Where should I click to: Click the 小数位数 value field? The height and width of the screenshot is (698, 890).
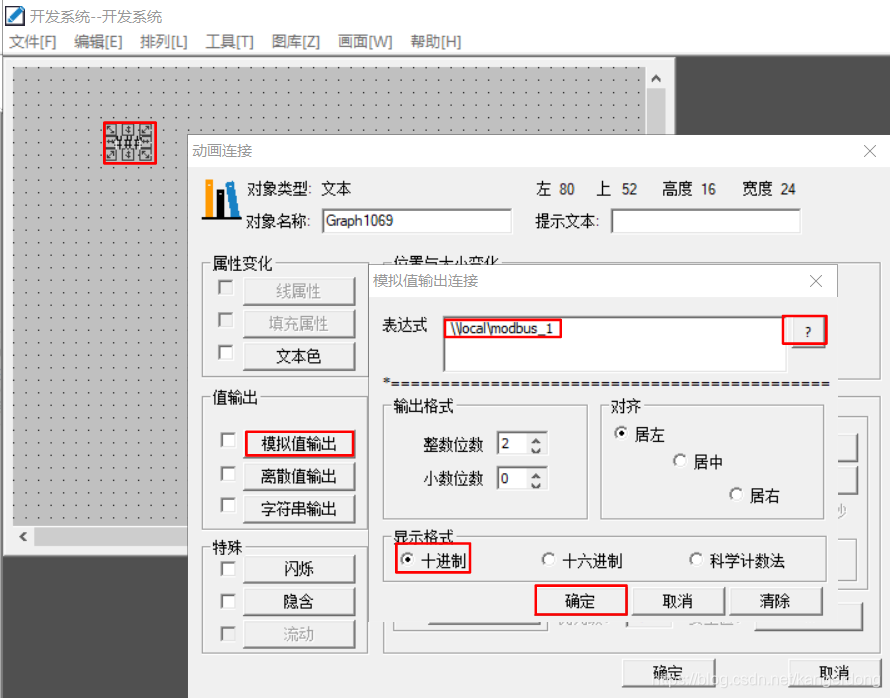511,479
